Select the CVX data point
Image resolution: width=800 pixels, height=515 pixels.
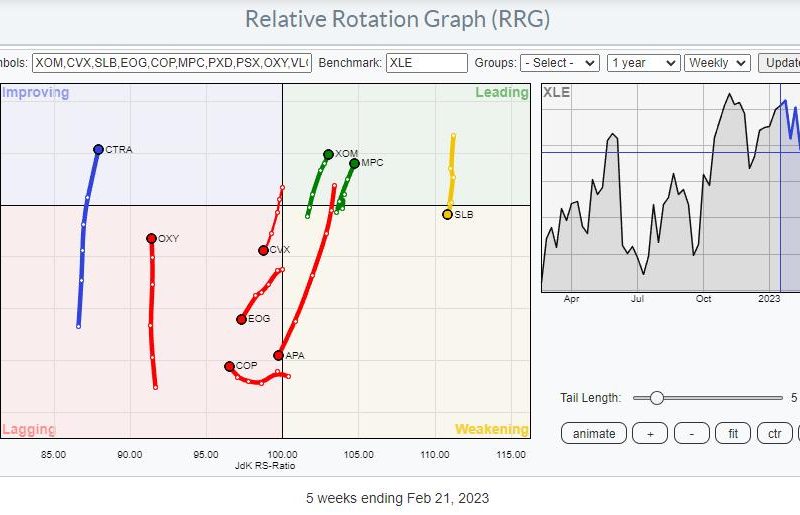[x=263, y=250]
